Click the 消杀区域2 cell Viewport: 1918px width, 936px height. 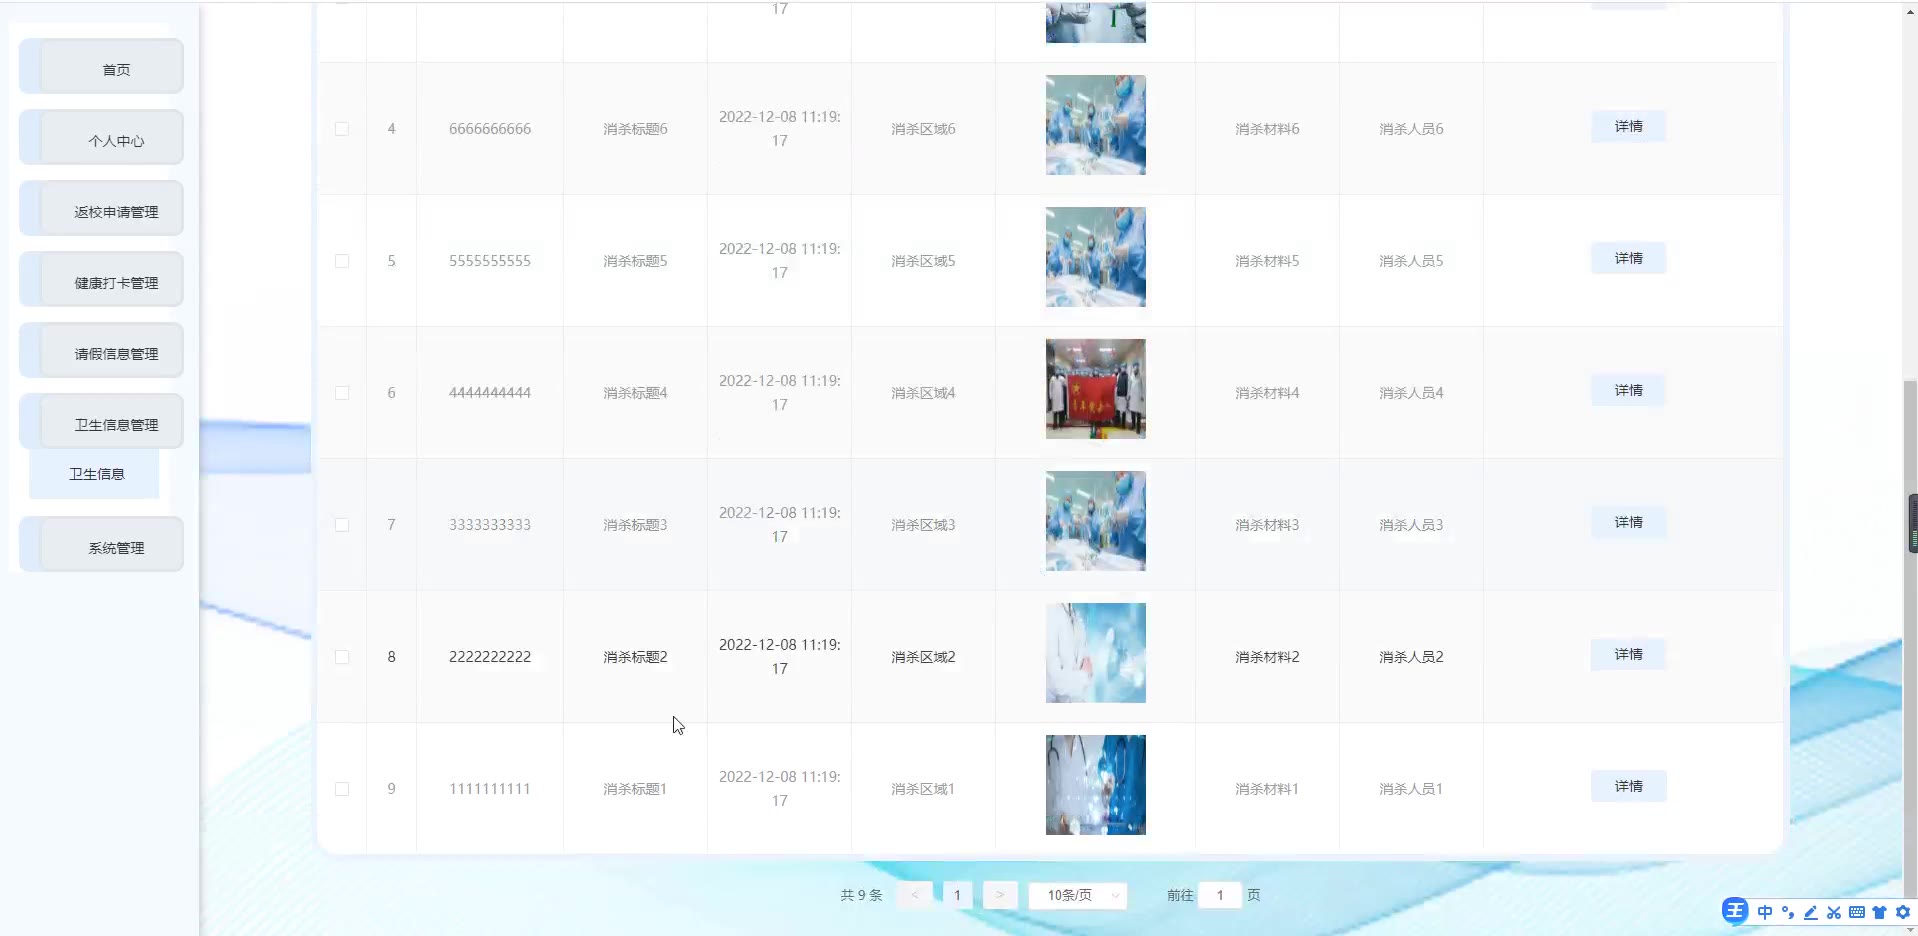(x=923, y=657)
